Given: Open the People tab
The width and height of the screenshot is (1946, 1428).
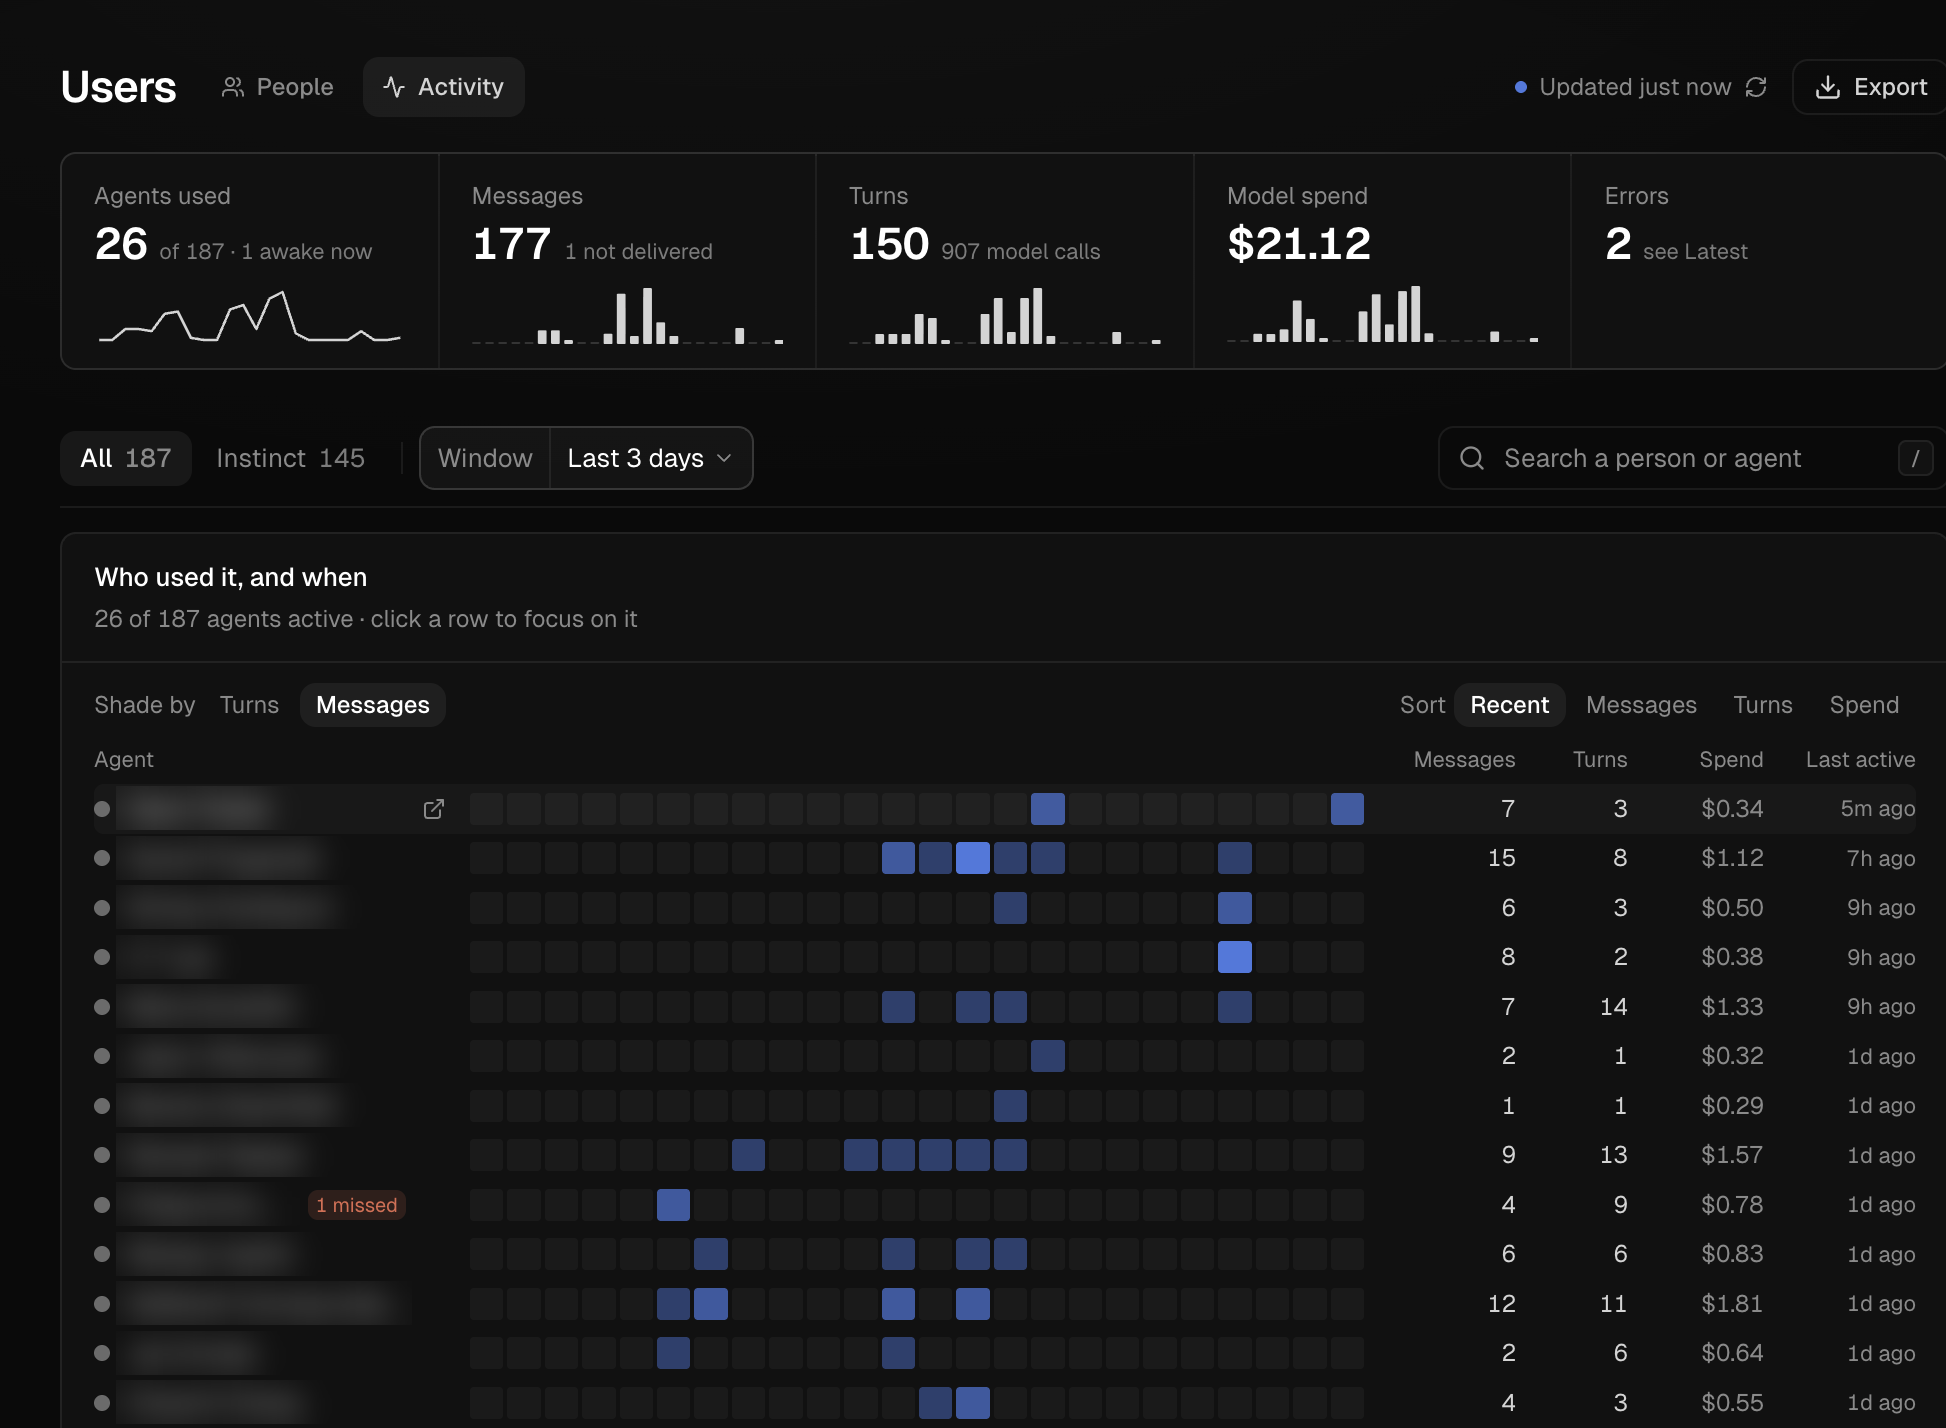Looking at the screenshot, I should (x=277, y=87).
